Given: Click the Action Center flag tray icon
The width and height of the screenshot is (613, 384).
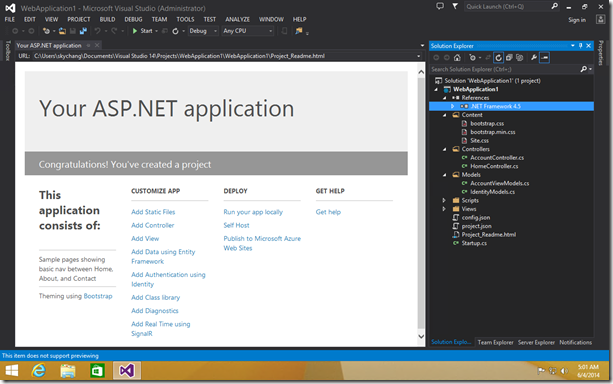Looking at the screenshot, I should pos(541,371).
